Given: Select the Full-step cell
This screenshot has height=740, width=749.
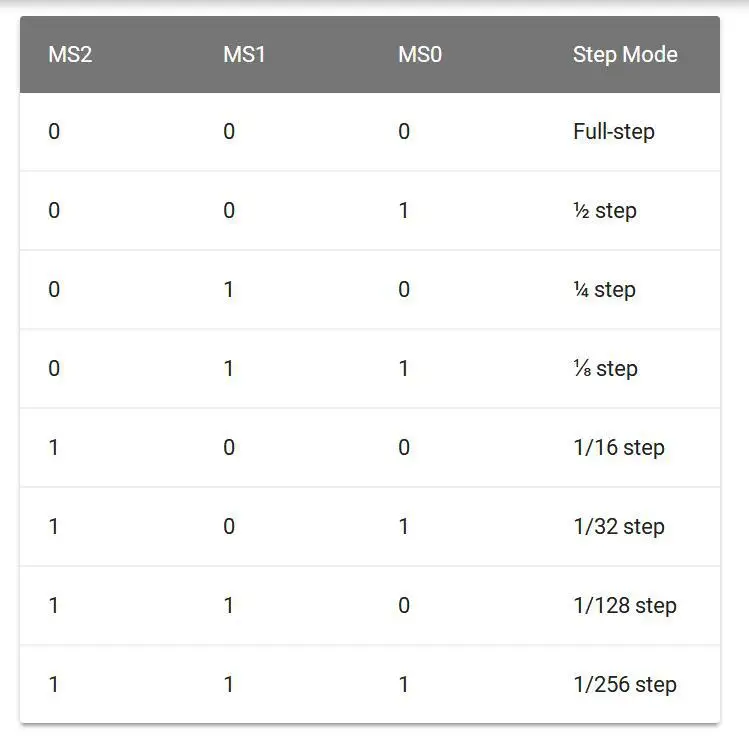Looking at the screenshot, I should pos(613,131).
